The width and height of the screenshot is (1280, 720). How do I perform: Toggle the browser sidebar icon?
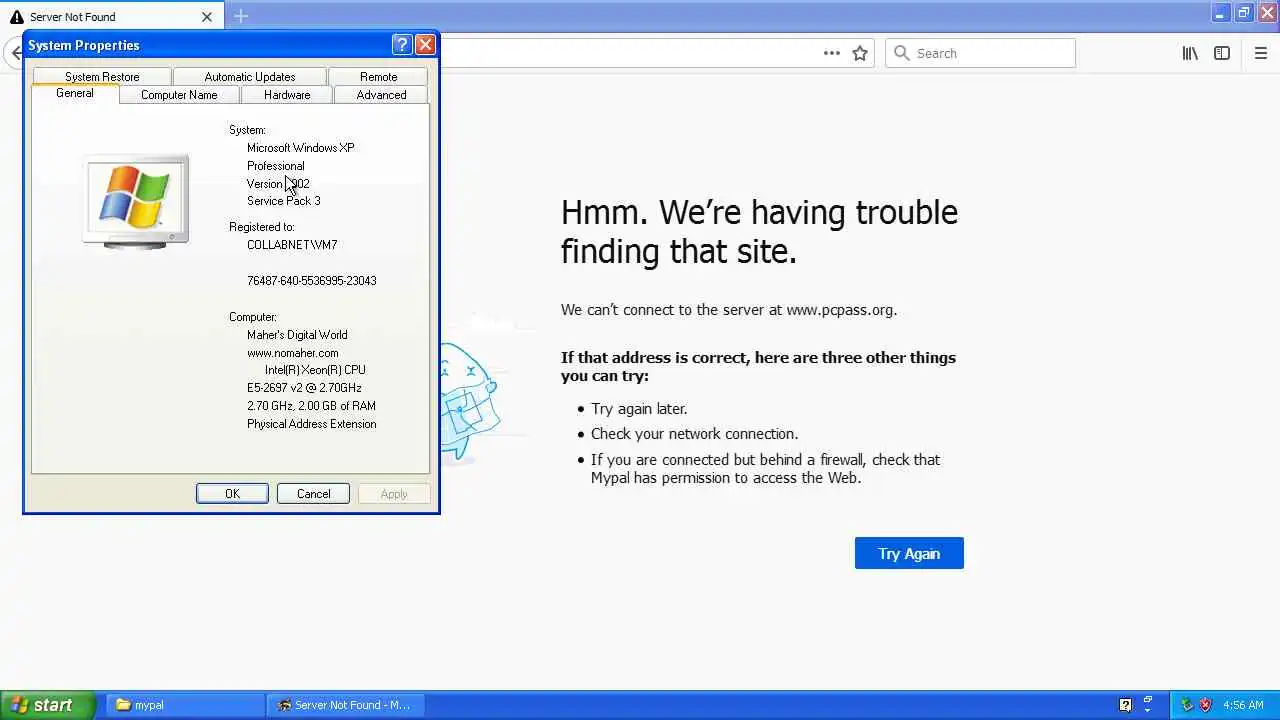pyautogui.click(x=1222, y=53)
